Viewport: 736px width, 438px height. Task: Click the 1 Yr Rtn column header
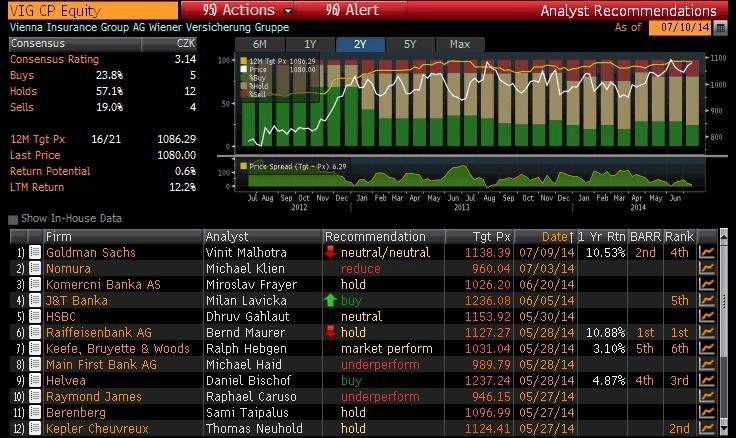602,236
